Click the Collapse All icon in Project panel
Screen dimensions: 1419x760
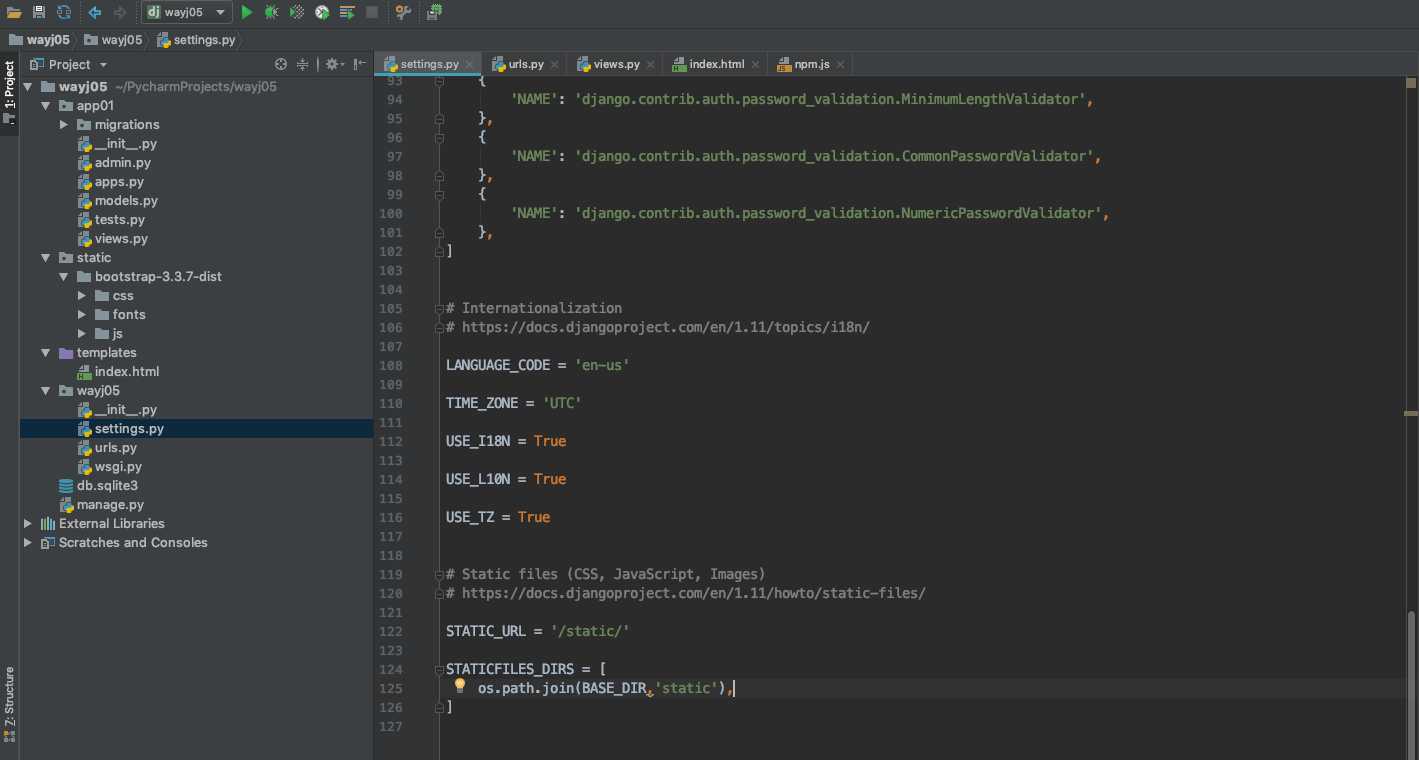(x=303, y=64)
